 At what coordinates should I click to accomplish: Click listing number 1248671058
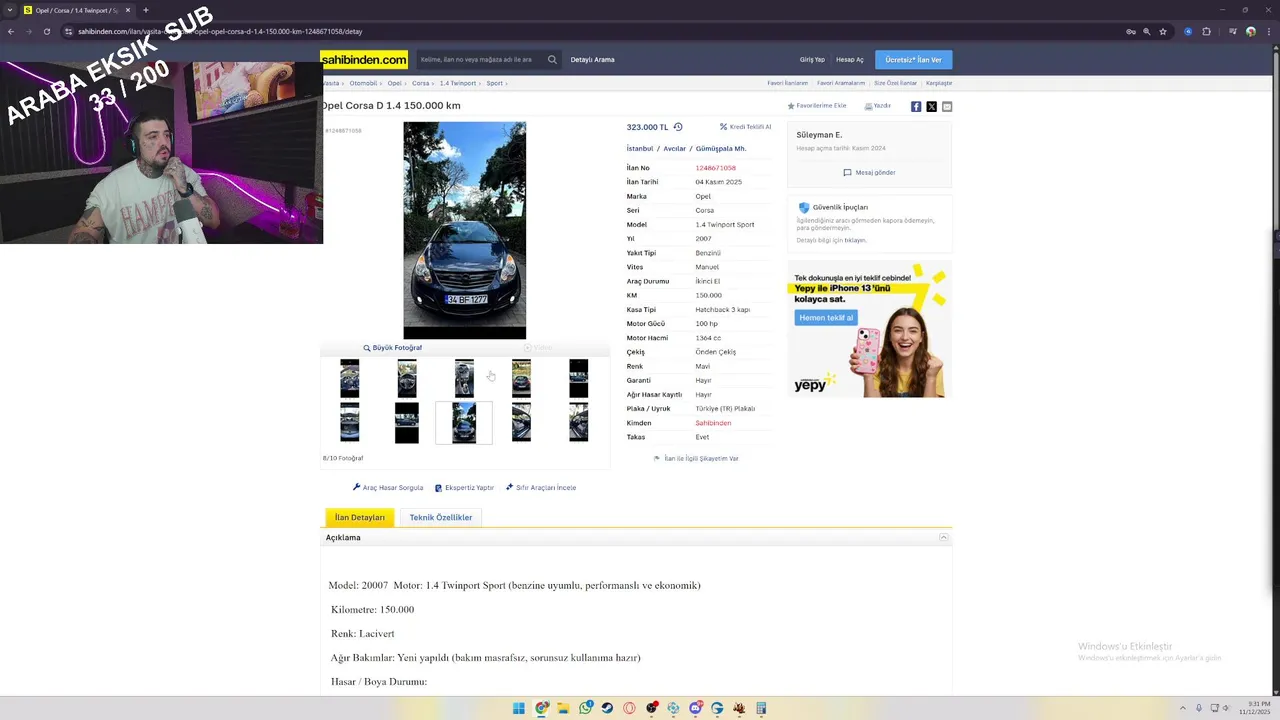[715, 168]
